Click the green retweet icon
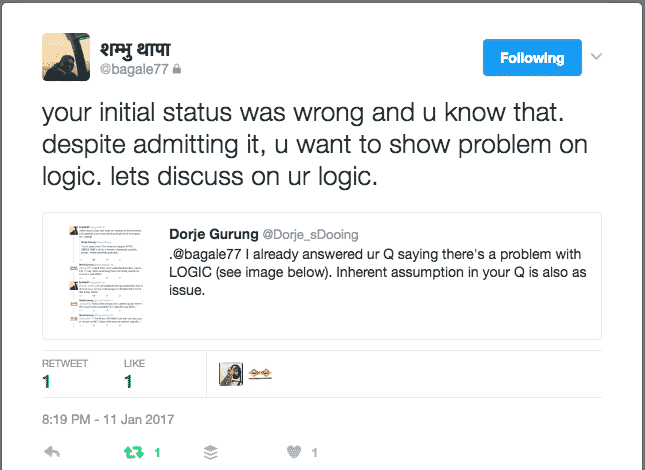645x470 pixels. tap(134, 453)
